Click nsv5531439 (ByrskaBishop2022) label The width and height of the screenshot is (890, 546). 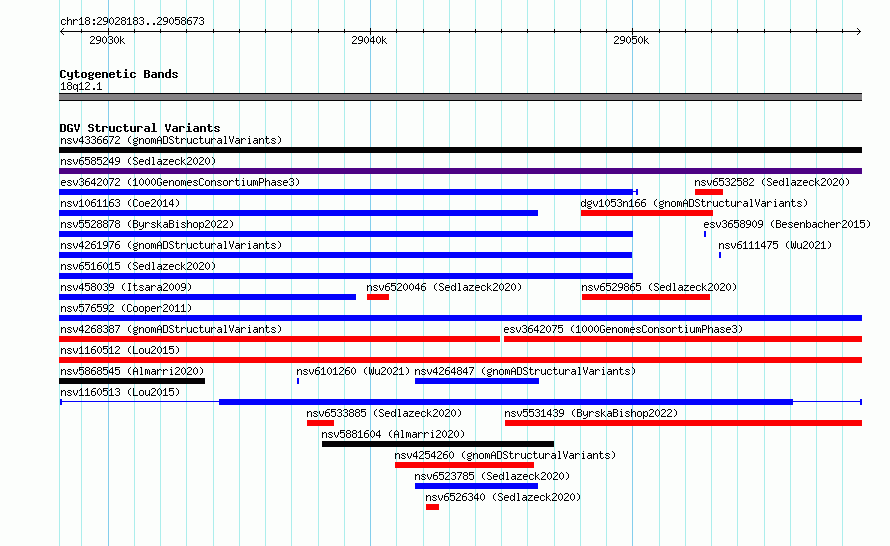point(591,413)
